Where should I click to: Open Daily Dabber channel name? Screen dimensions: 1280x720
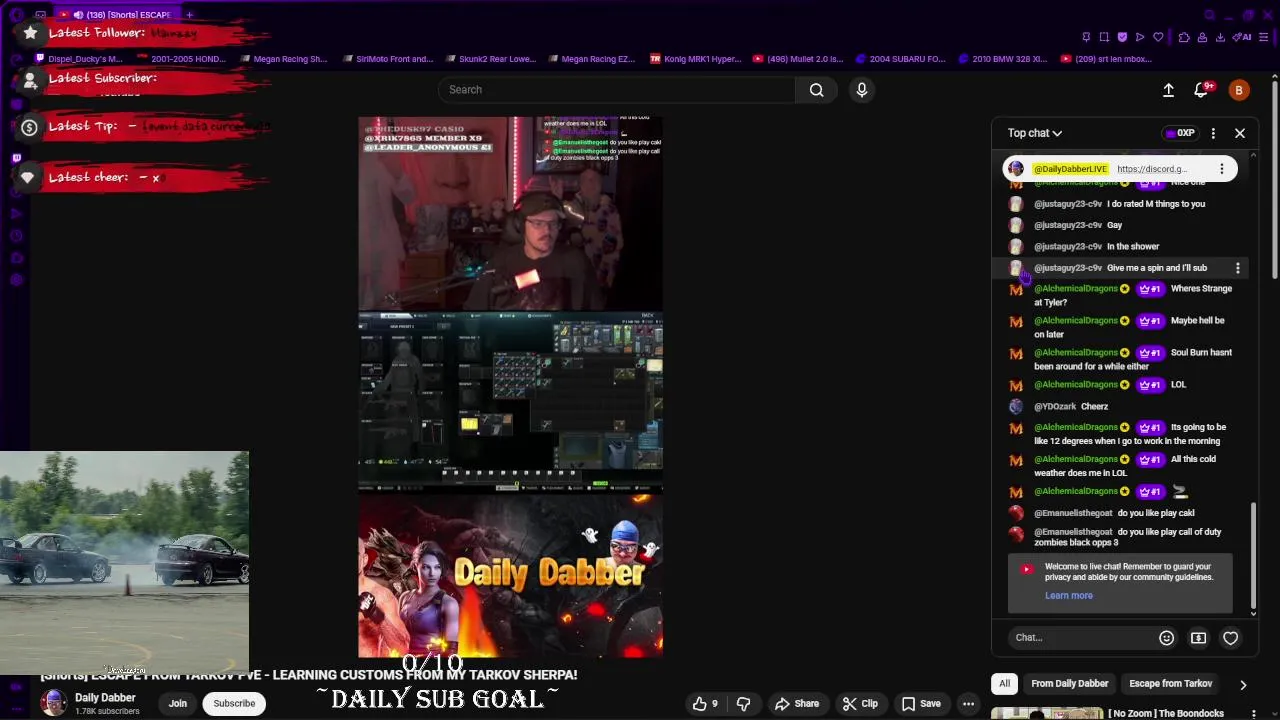click(x=105, y=698)
